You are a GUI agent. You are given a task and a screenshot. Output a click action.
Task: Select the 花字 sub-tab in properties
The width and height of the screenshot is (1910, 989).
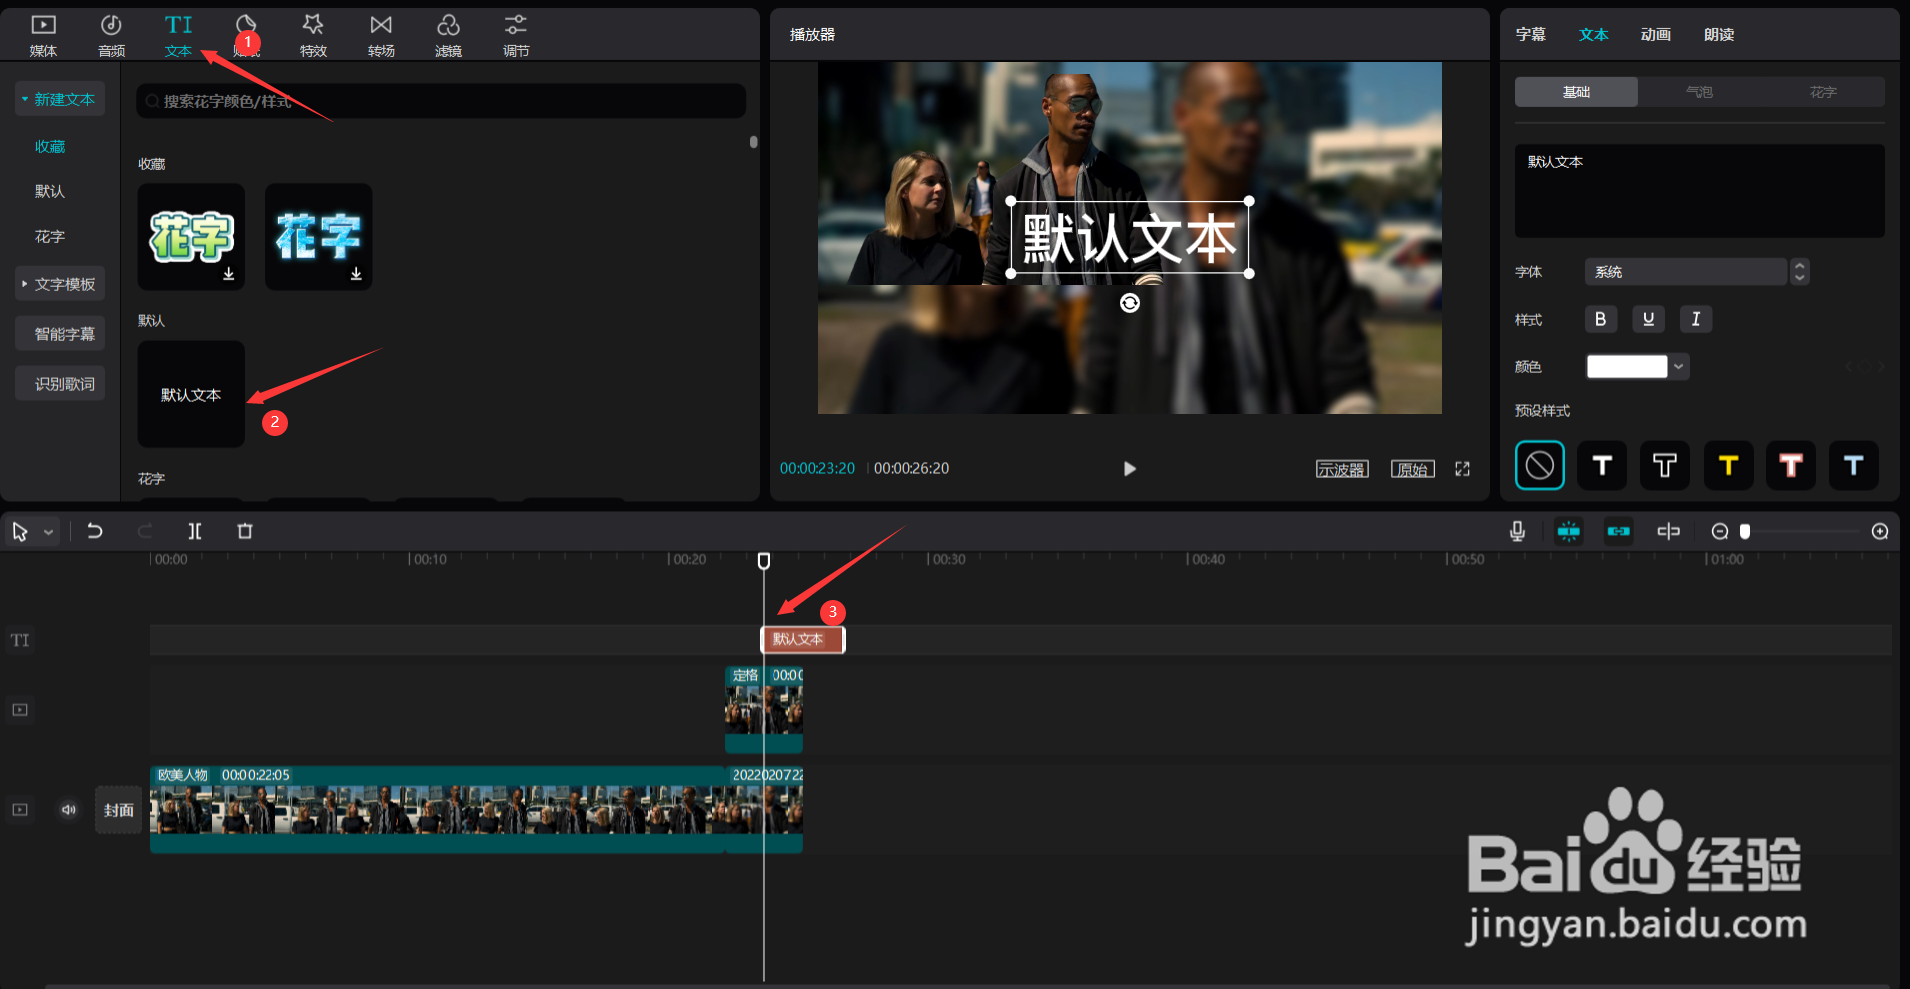tap(1823, 92)
